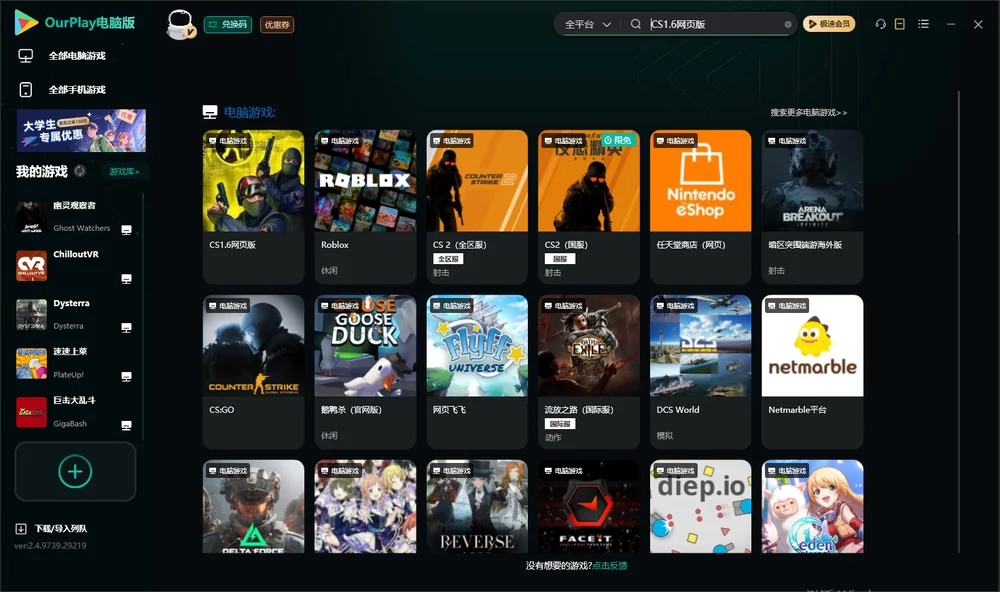
Task: Open the user avatar profile
Action: coord(180,24)
